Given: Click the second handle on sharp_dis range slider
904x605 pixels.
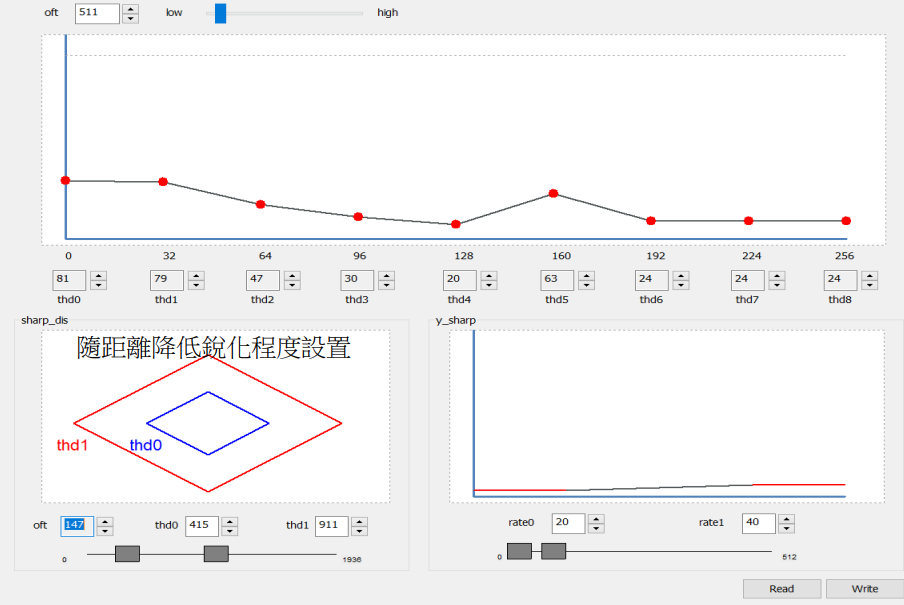Looking at the screenshot, I should tap(216, 554).
